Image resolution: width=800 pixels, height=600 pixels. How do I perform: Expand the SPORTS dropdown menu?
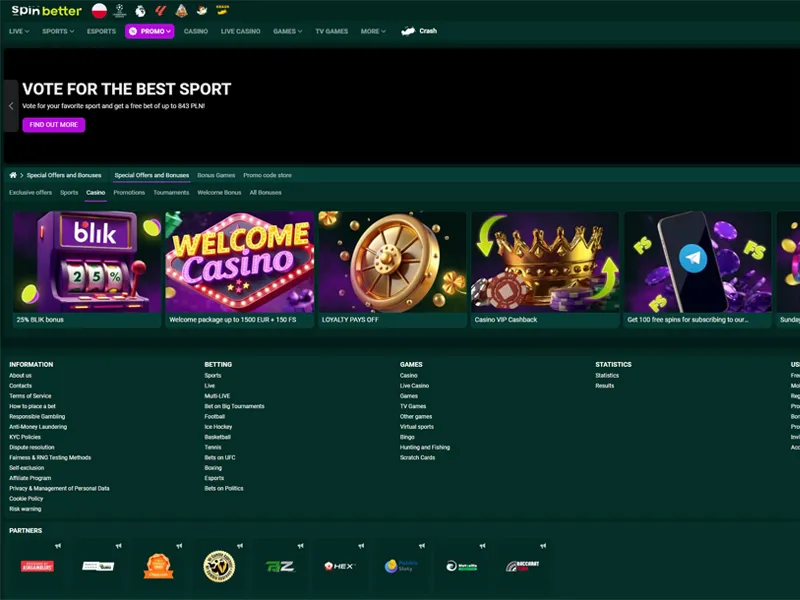click(x=58, y=31)
